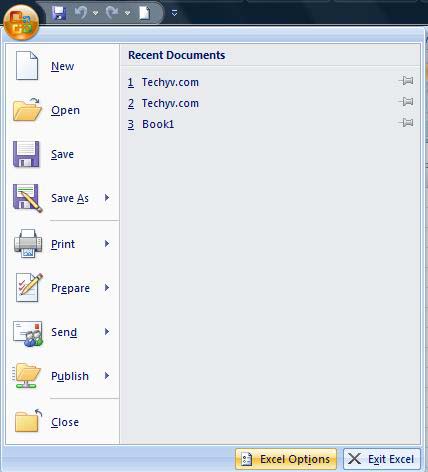Click the Exit Excel button

pos(382,459)
